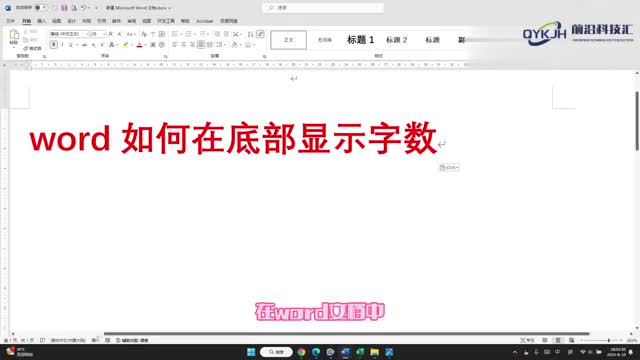Toggle Underline formatting
640x360 pixels.
(x=71, y=45)
